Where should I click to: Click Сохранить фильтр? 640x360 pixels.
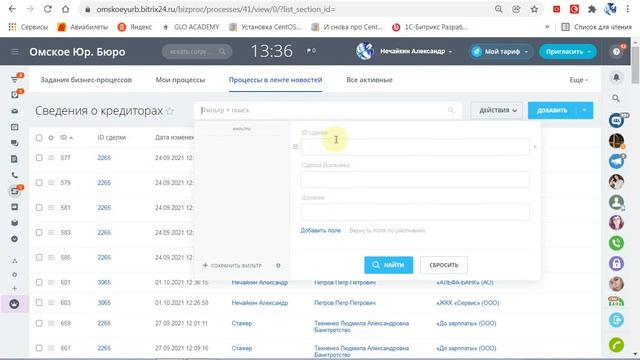click(x=232, y=265)
